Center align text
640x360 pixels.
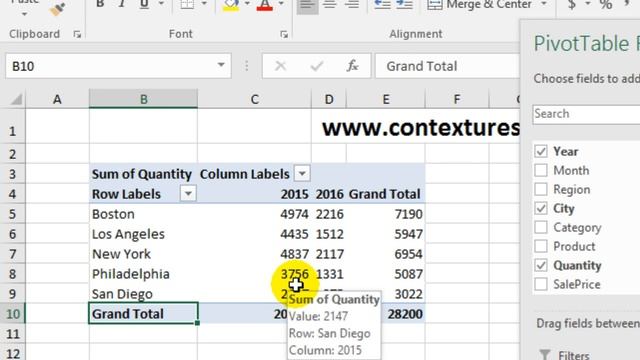coord(330,5)
